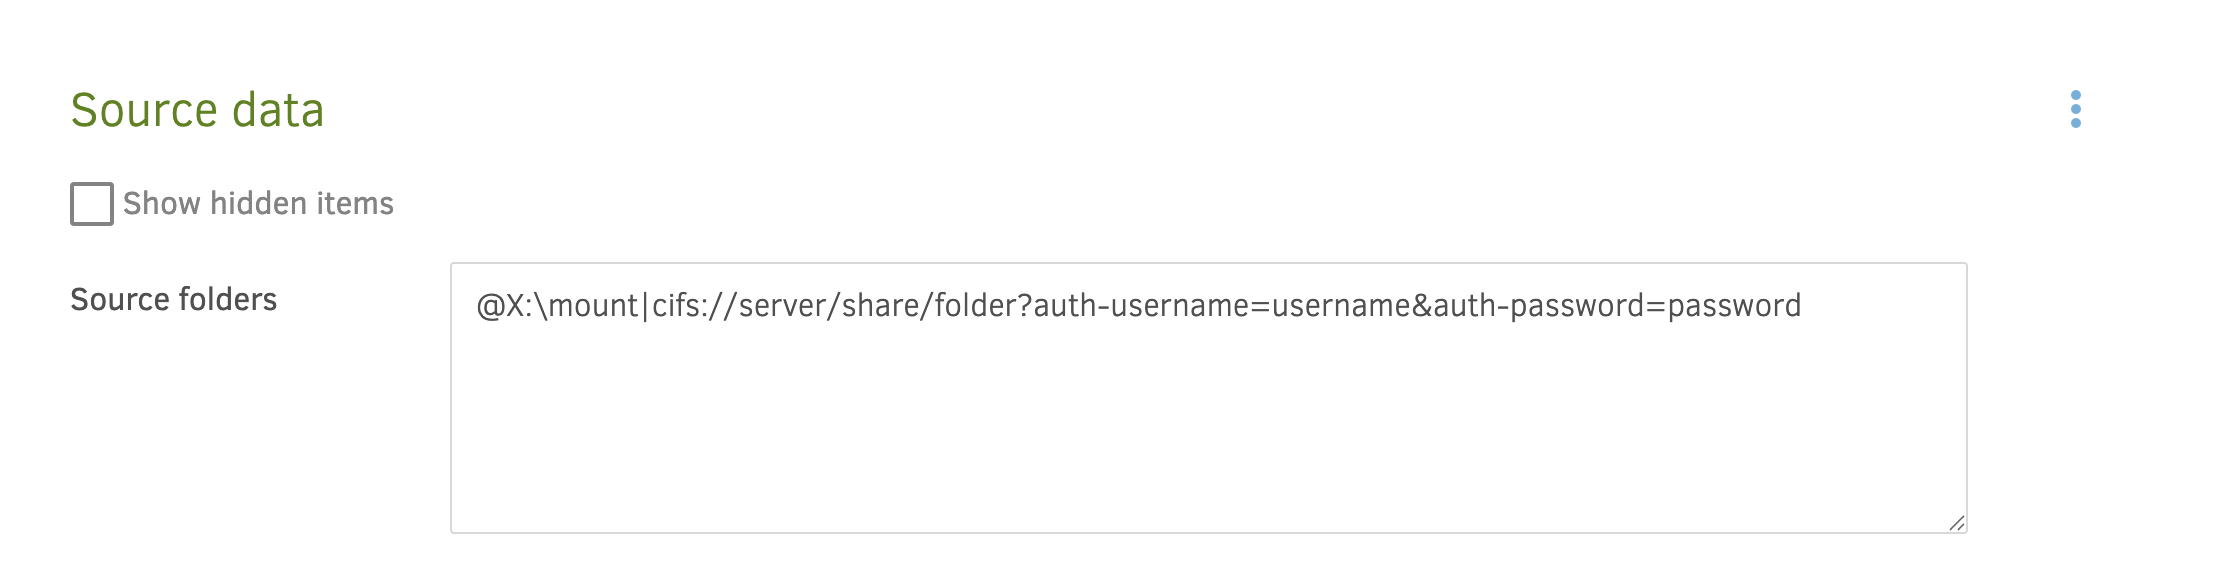Click auth-password parameter in the path
The image size is (2220, 564).
point(1538,305)
